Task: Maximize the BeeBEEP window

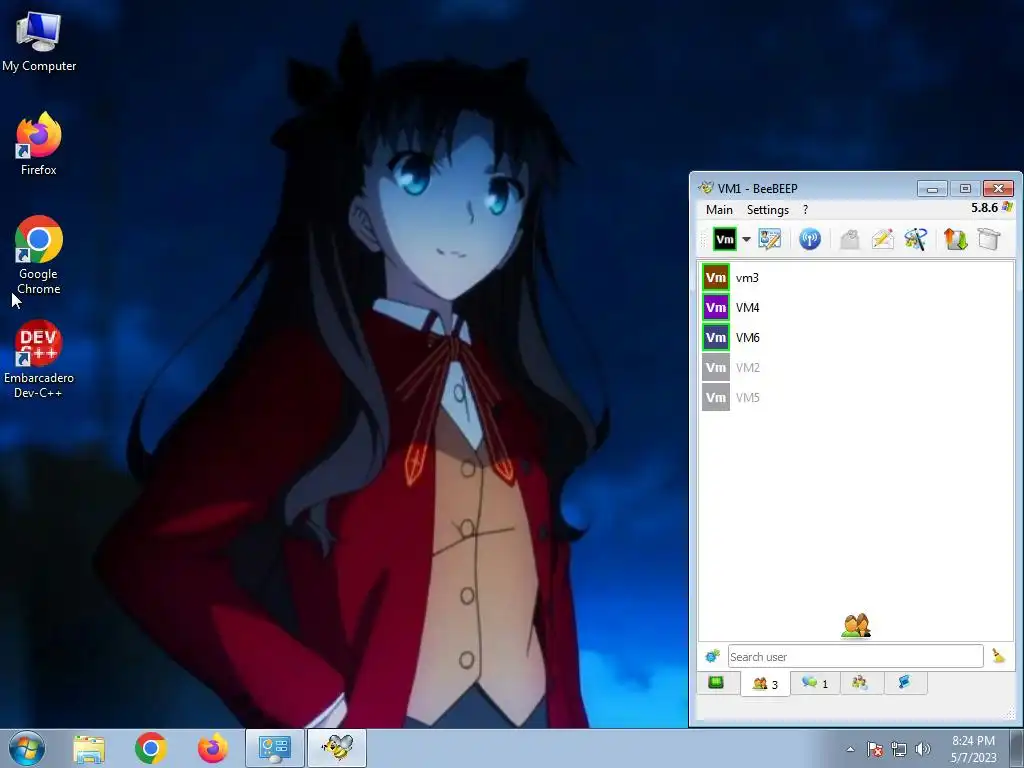Action: pos(965,189)
